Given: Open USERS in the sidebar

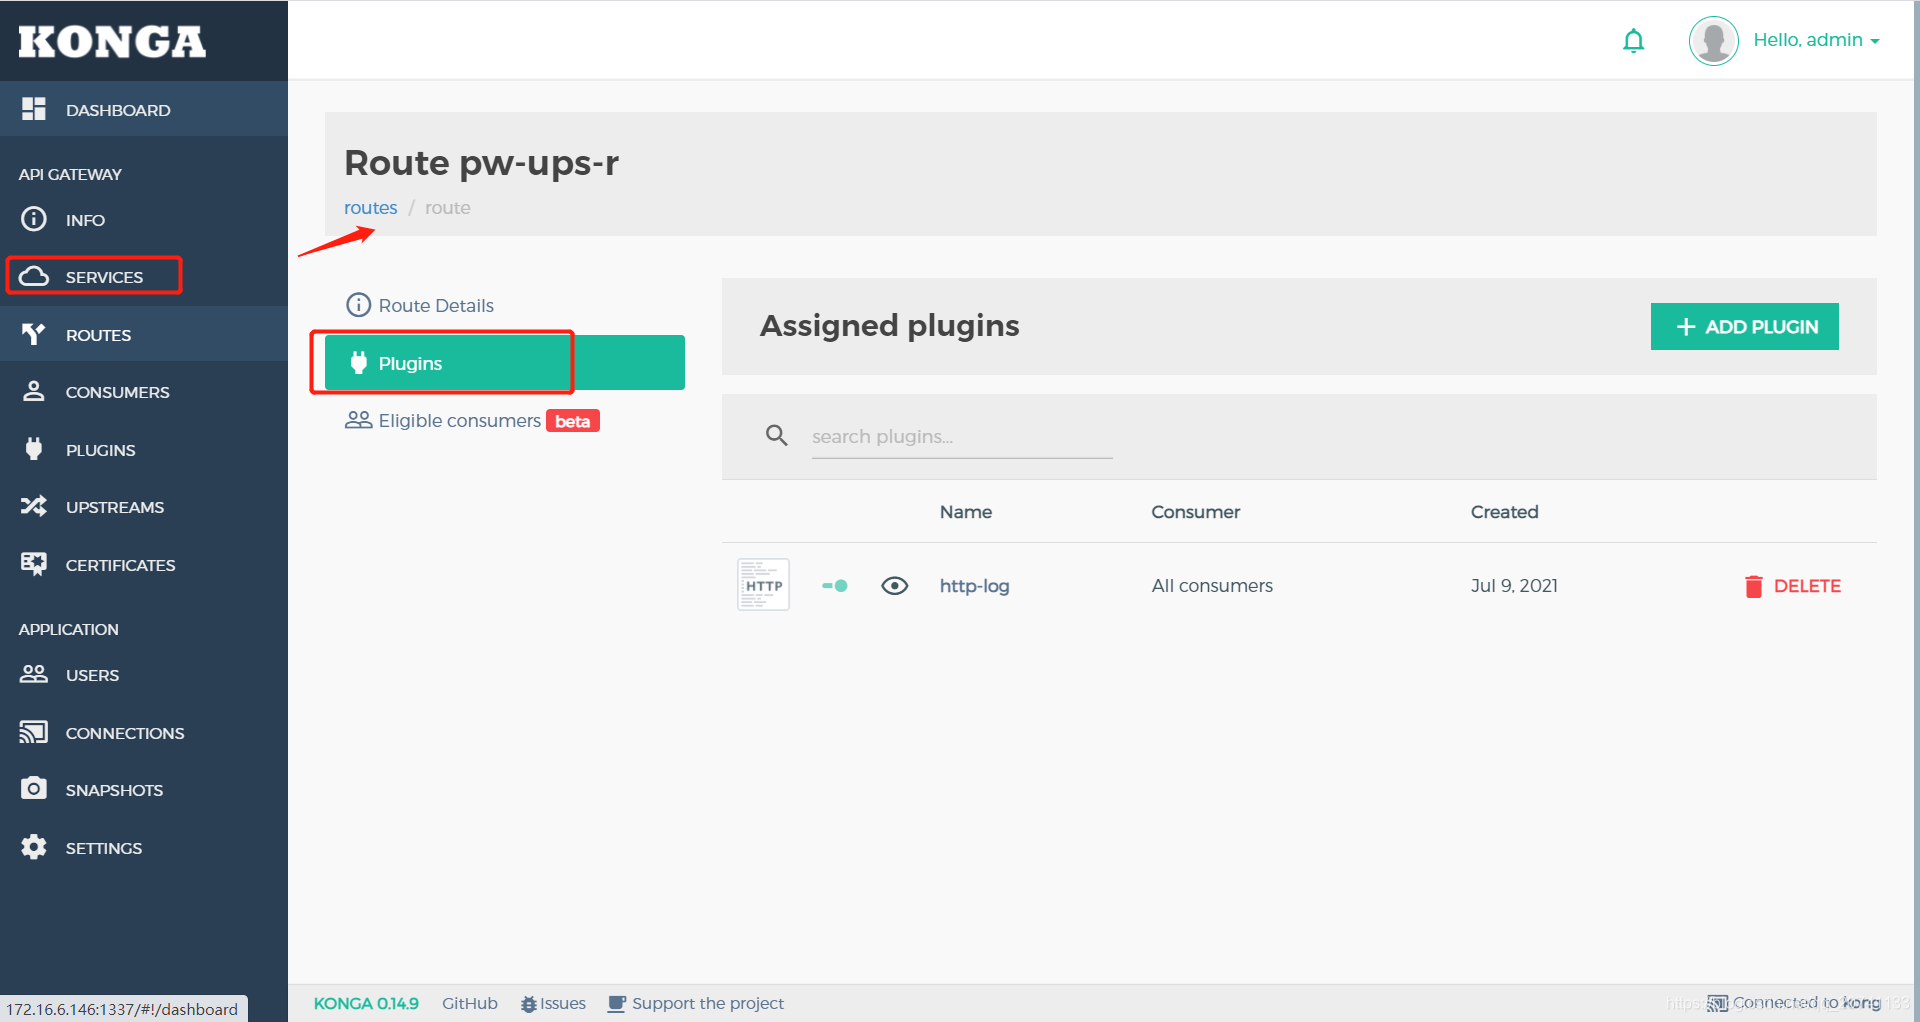Looking at the screenshot, I should pos(144,675).
